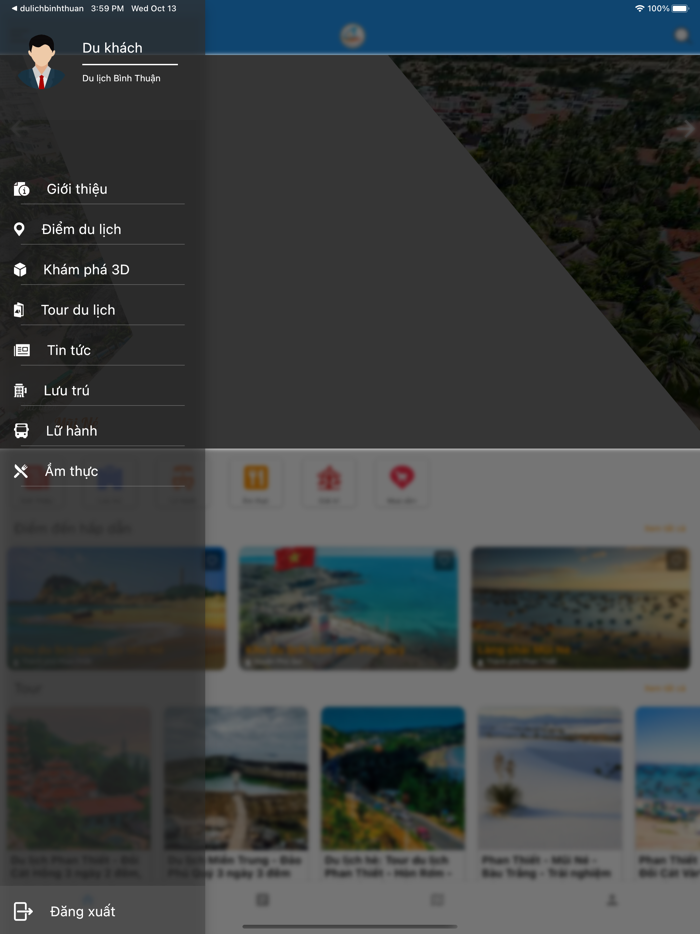Screen dimensions: 700x934
Task: Click the battery indicator
Action: pyautogui.click(x=680, y=8)
